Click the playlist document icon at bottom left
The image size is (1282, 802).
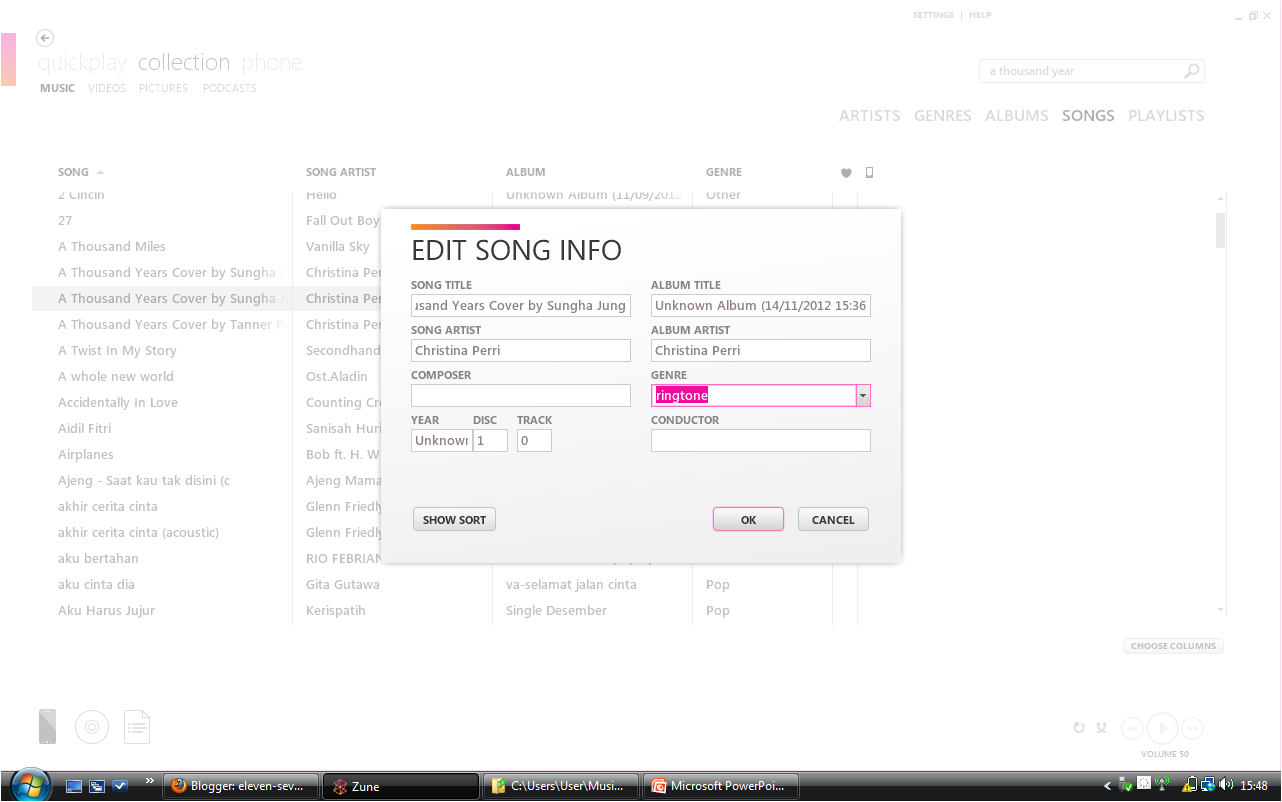pos(137,727)
